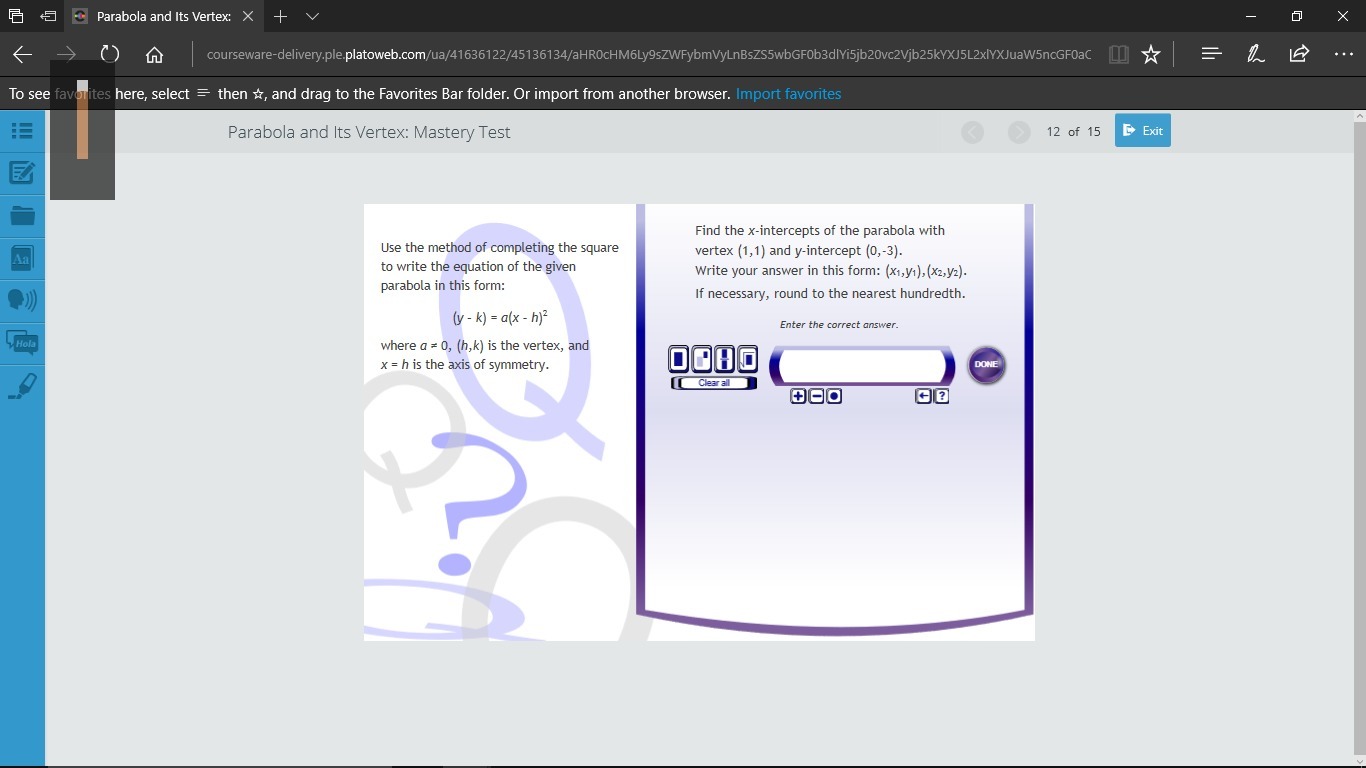Open the folder tool in the sidebar
Viewport: 1366px width, 768px height.
(22, 215)
